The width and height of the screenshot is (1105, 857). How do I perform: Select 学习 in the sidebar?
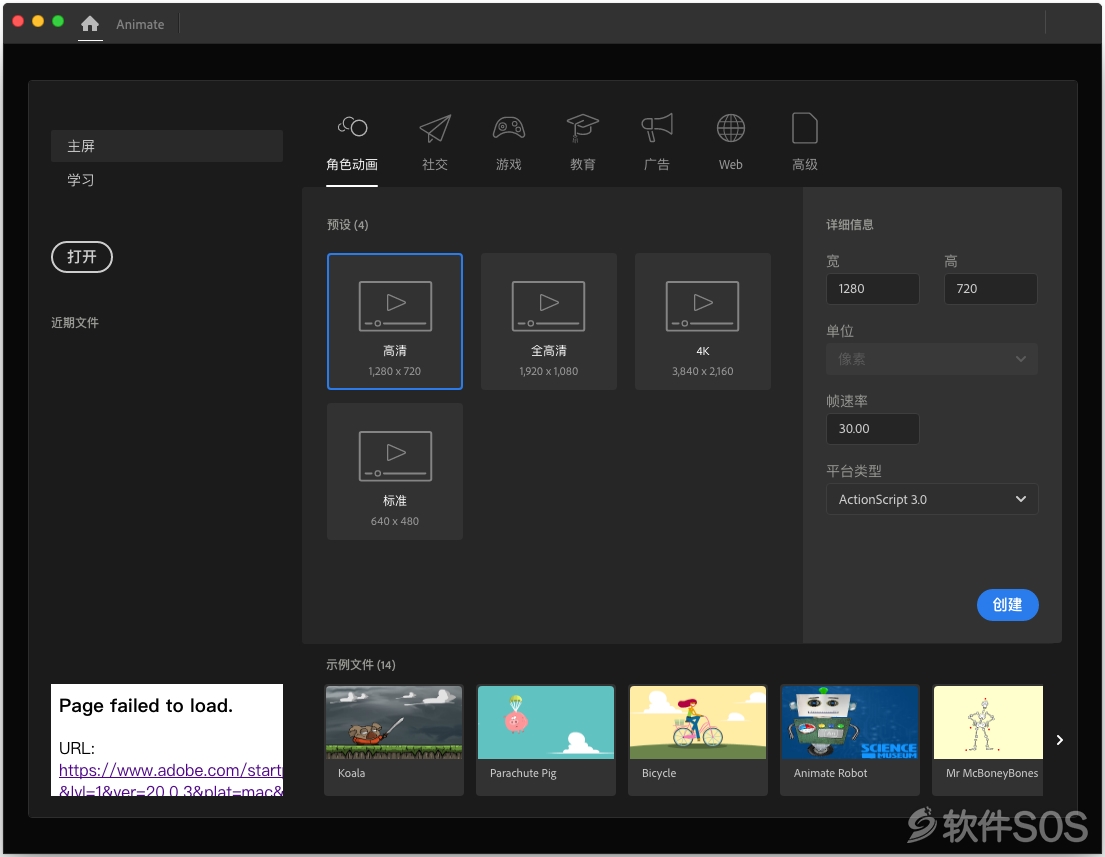tap(80, 180)
